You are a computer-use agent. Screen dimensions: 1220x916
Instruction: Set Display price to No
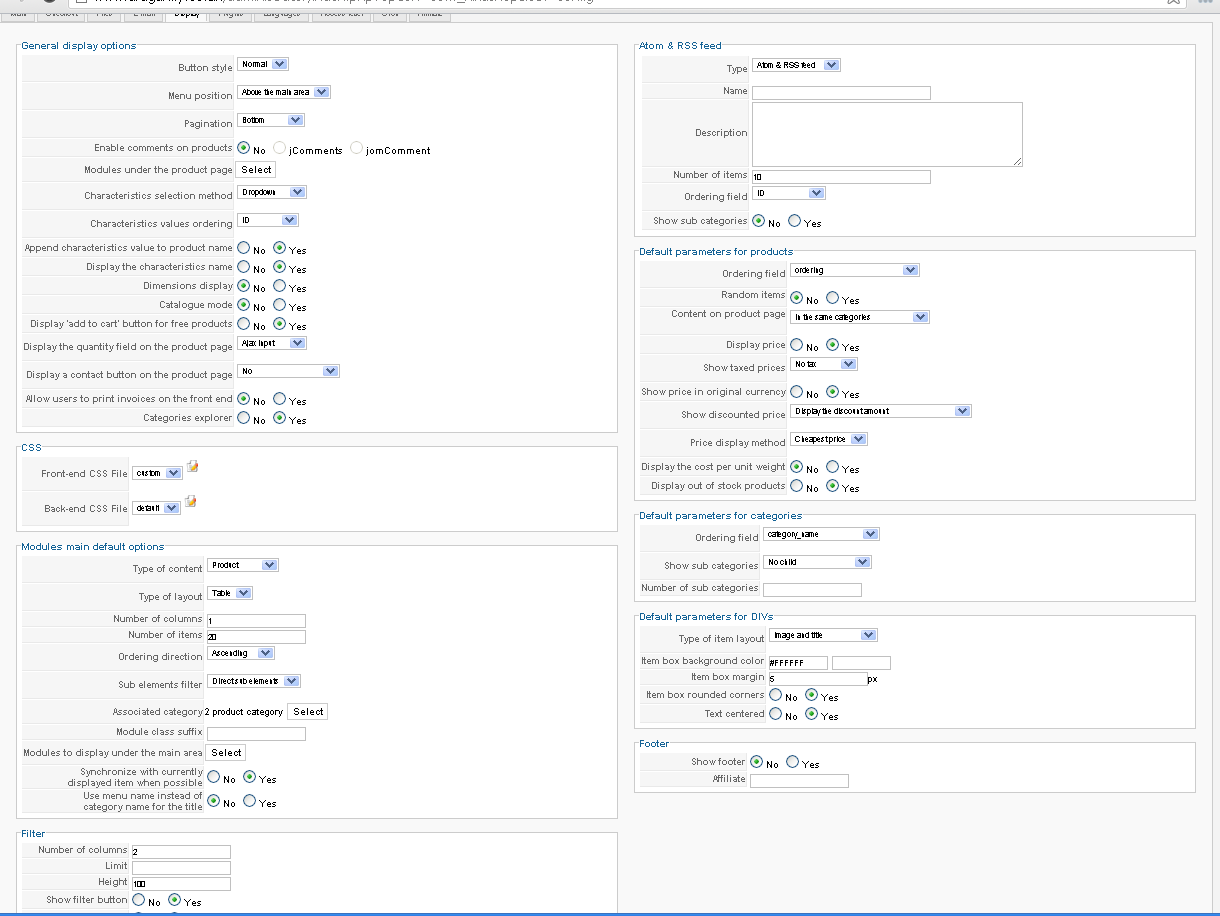(x=797, y=345)
